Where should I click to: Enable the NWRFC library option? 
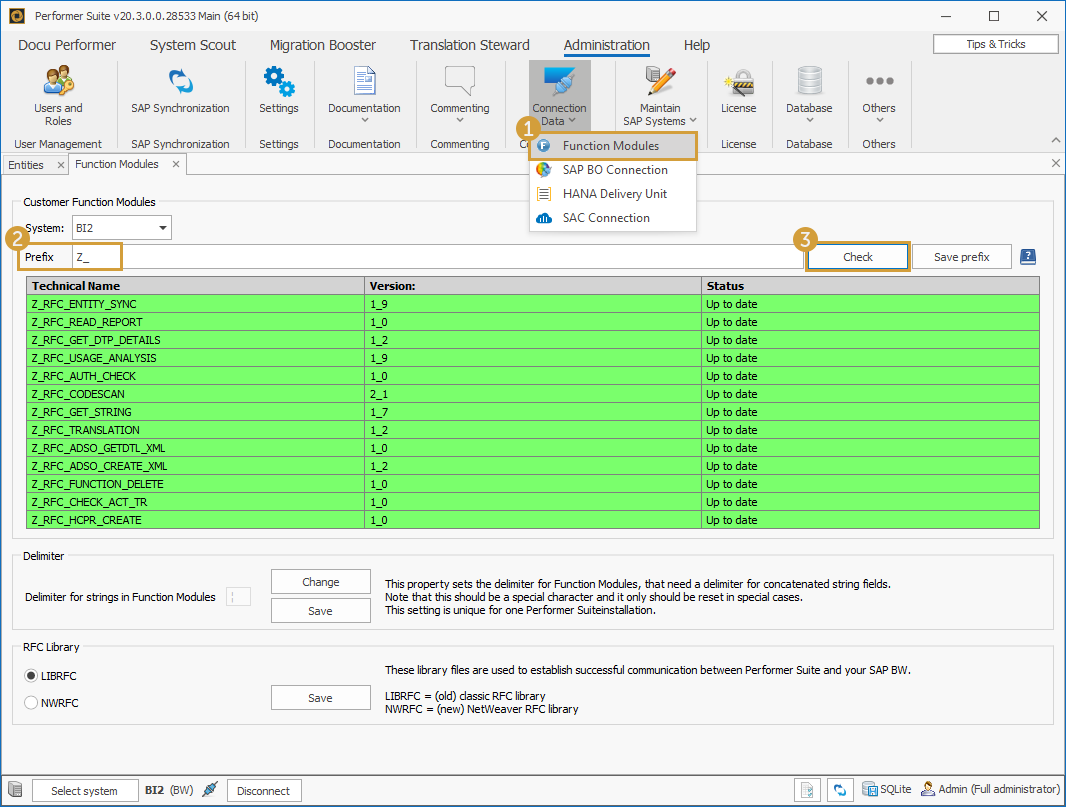[x=31, y=703]
